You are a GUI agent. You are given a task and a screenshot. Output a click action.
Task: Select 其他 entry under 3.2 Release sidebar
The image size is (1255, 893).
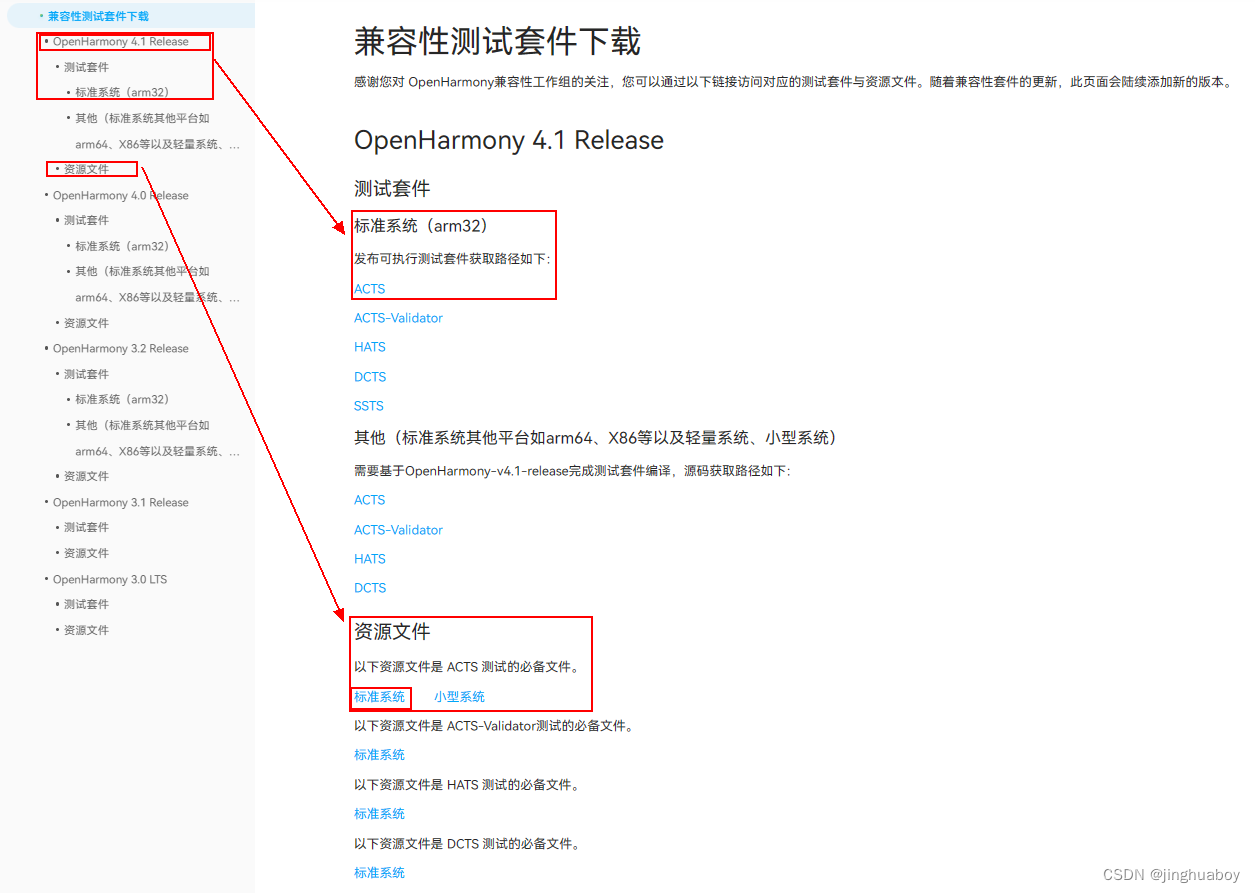pos(157,438)
